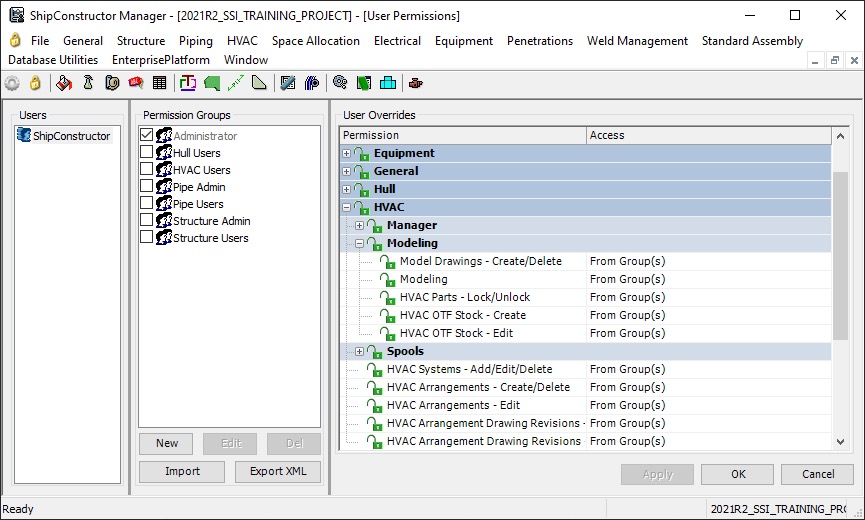Toggle the Administrator group checkbox
The width and height of the screenshot is (865, 520).
pos(146,135)
